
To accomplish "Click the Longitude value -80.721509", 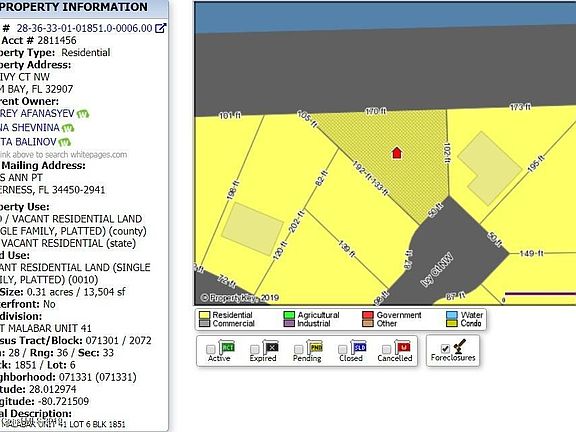I will 63,401.
